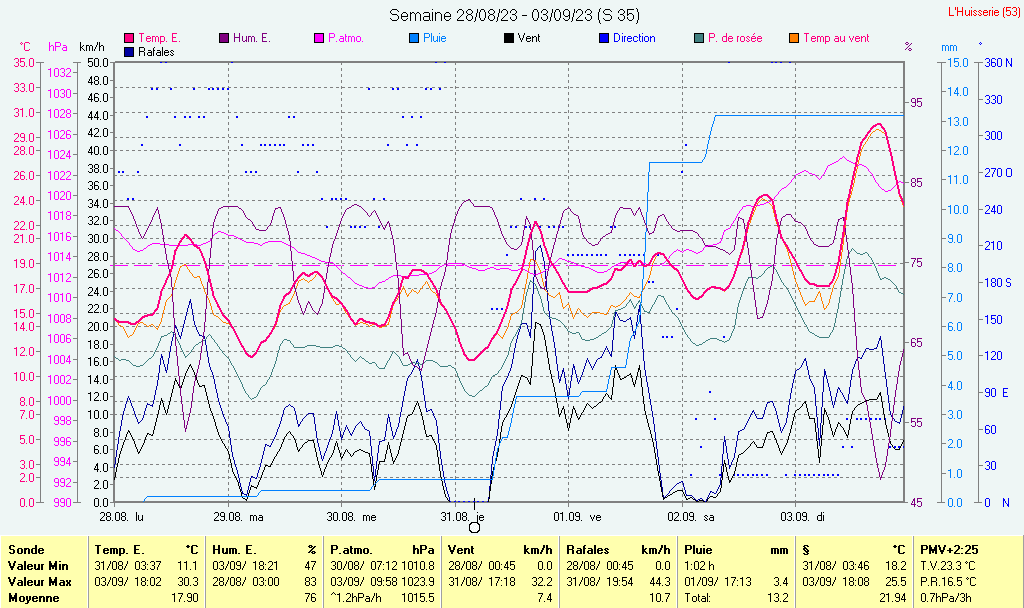The width and height of the screenshot is (1024, 608).
Task: Select the humidity maximum timestamp "28/08/ 03:00"
Action: tap(246, 582)
